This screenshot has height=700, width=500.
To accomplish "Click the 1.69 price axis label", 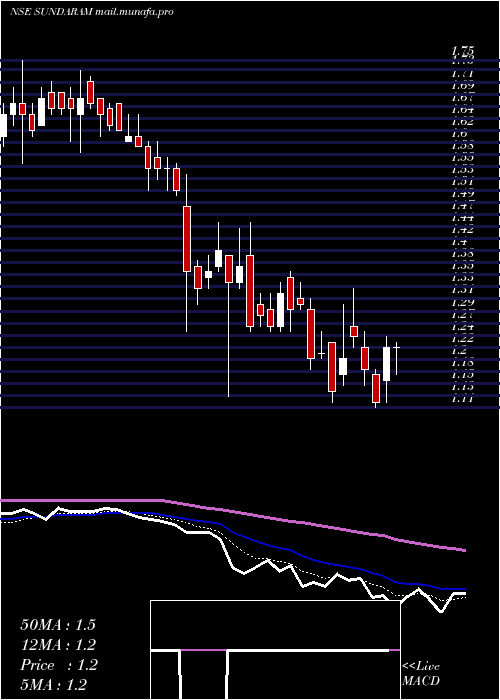I will click(462, 86).
